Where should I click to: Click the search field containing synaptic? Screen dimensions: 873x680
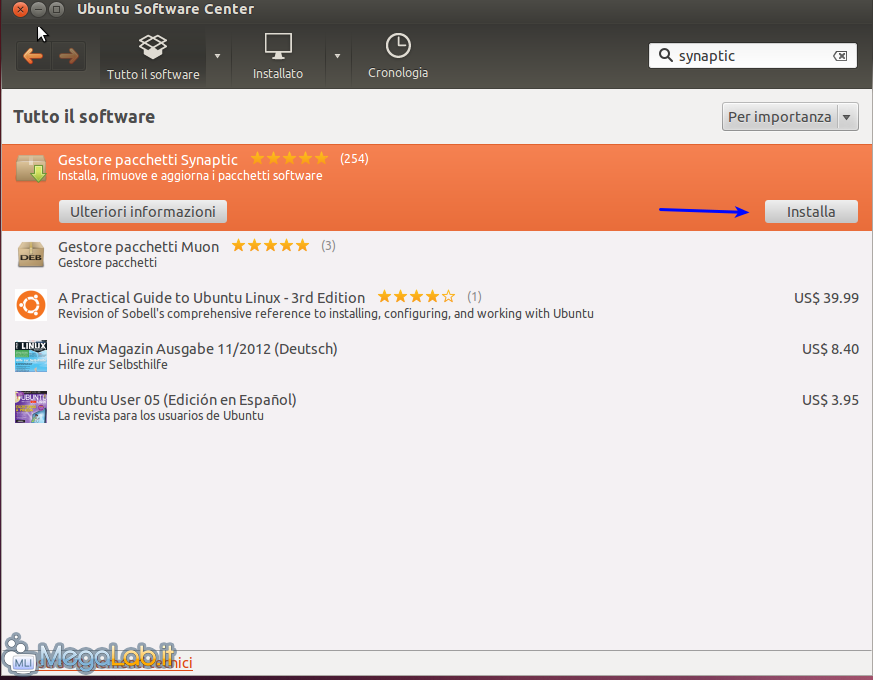(x=753, y=56)
